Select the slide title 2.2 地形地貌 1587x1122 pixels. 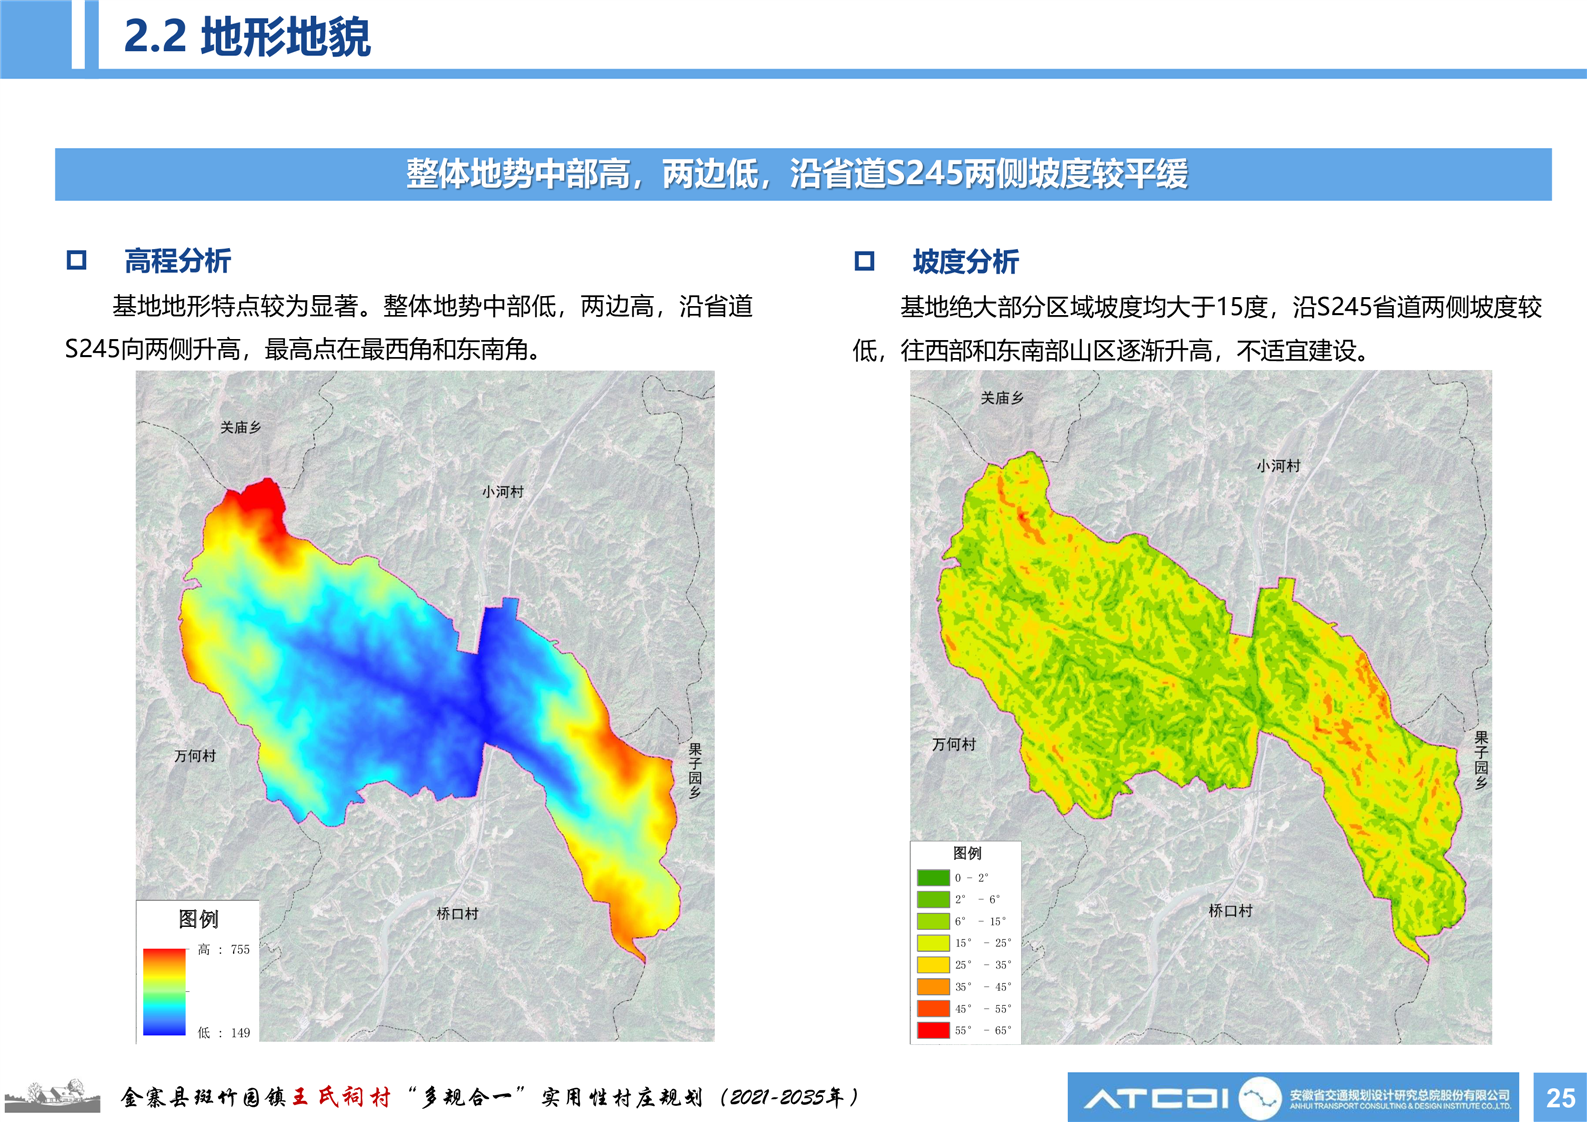247,37
